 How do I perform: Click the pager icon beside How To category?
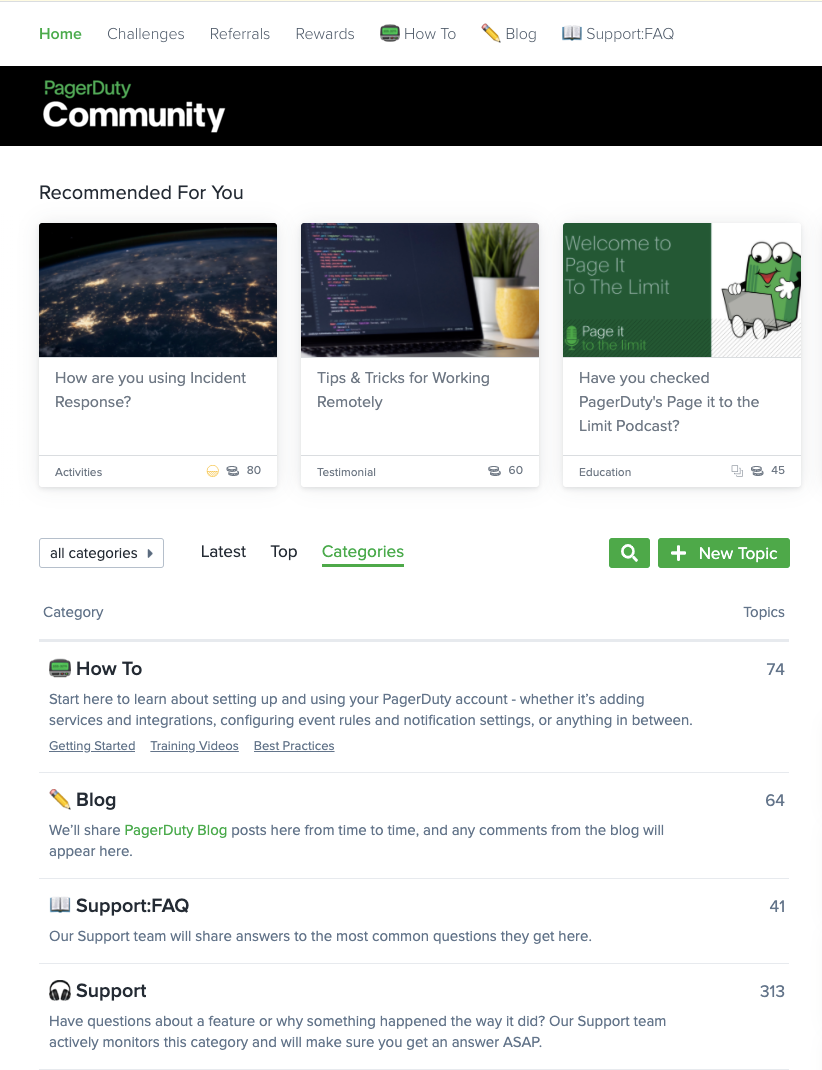coord(60,668)
